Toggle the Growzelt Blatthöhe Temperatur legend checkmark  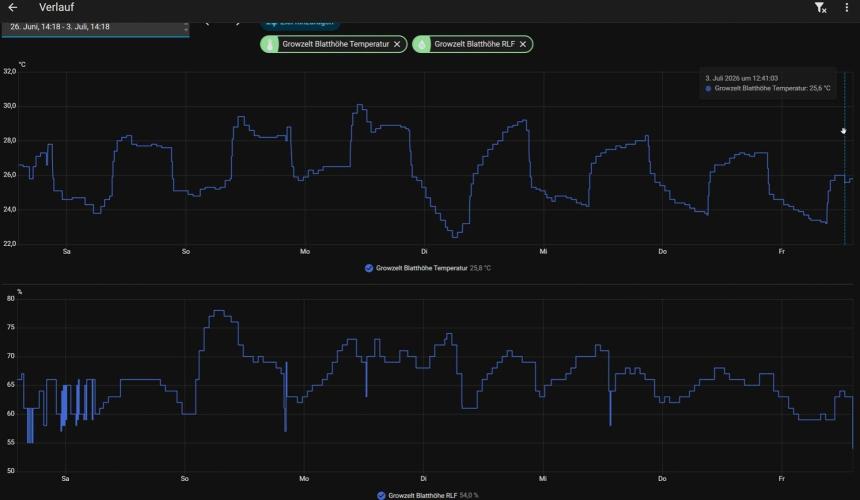[369, 268]
